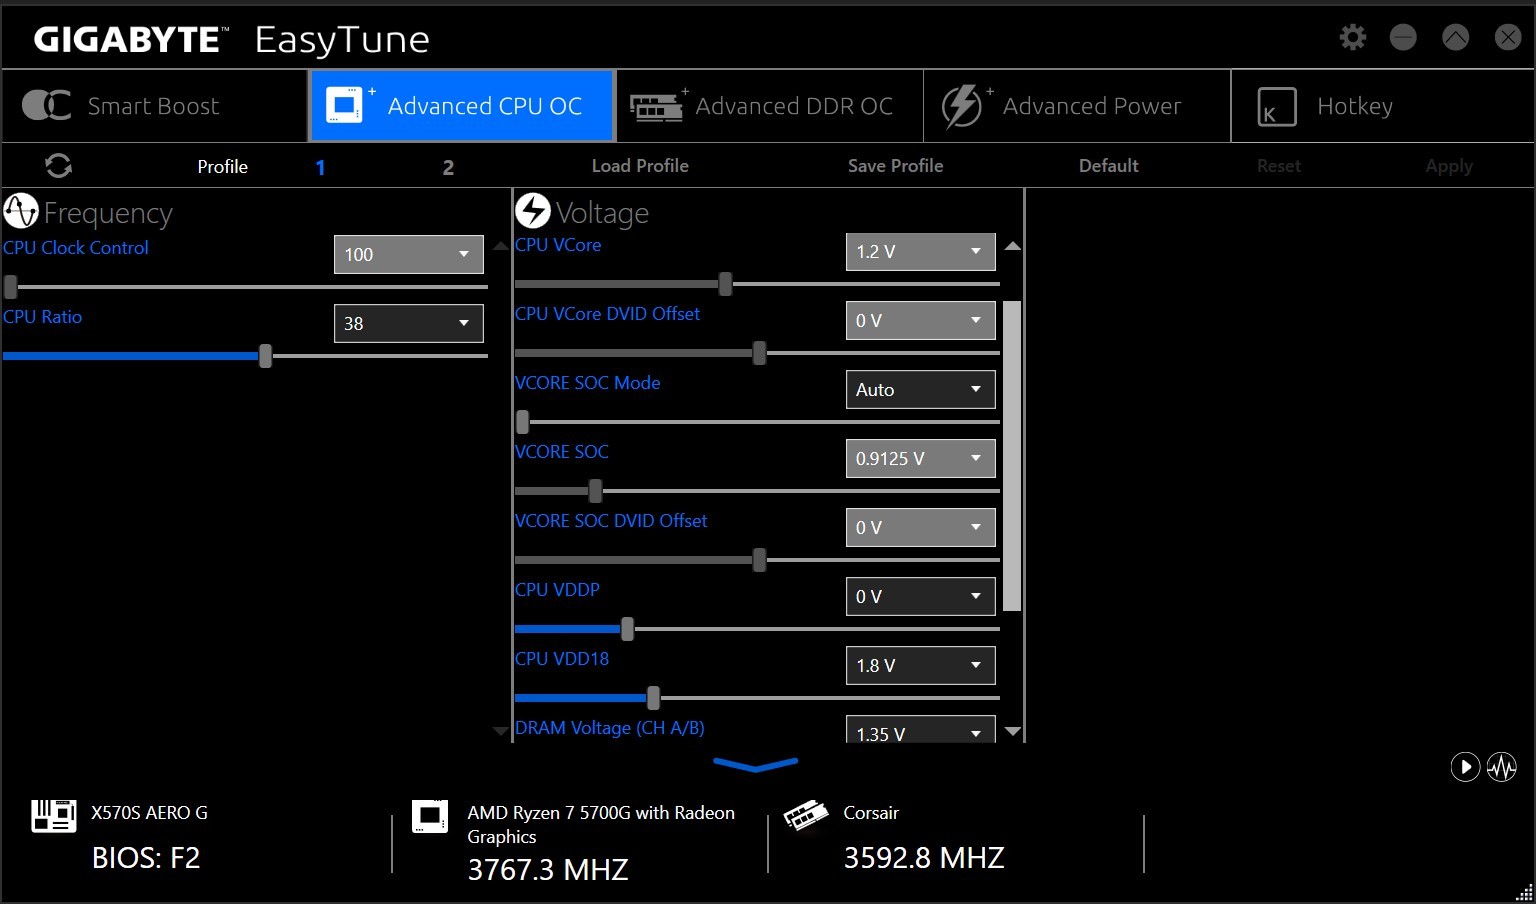Click CPU Ratio slider handle
Screen dimensions: 1536x904
point(265,356)
